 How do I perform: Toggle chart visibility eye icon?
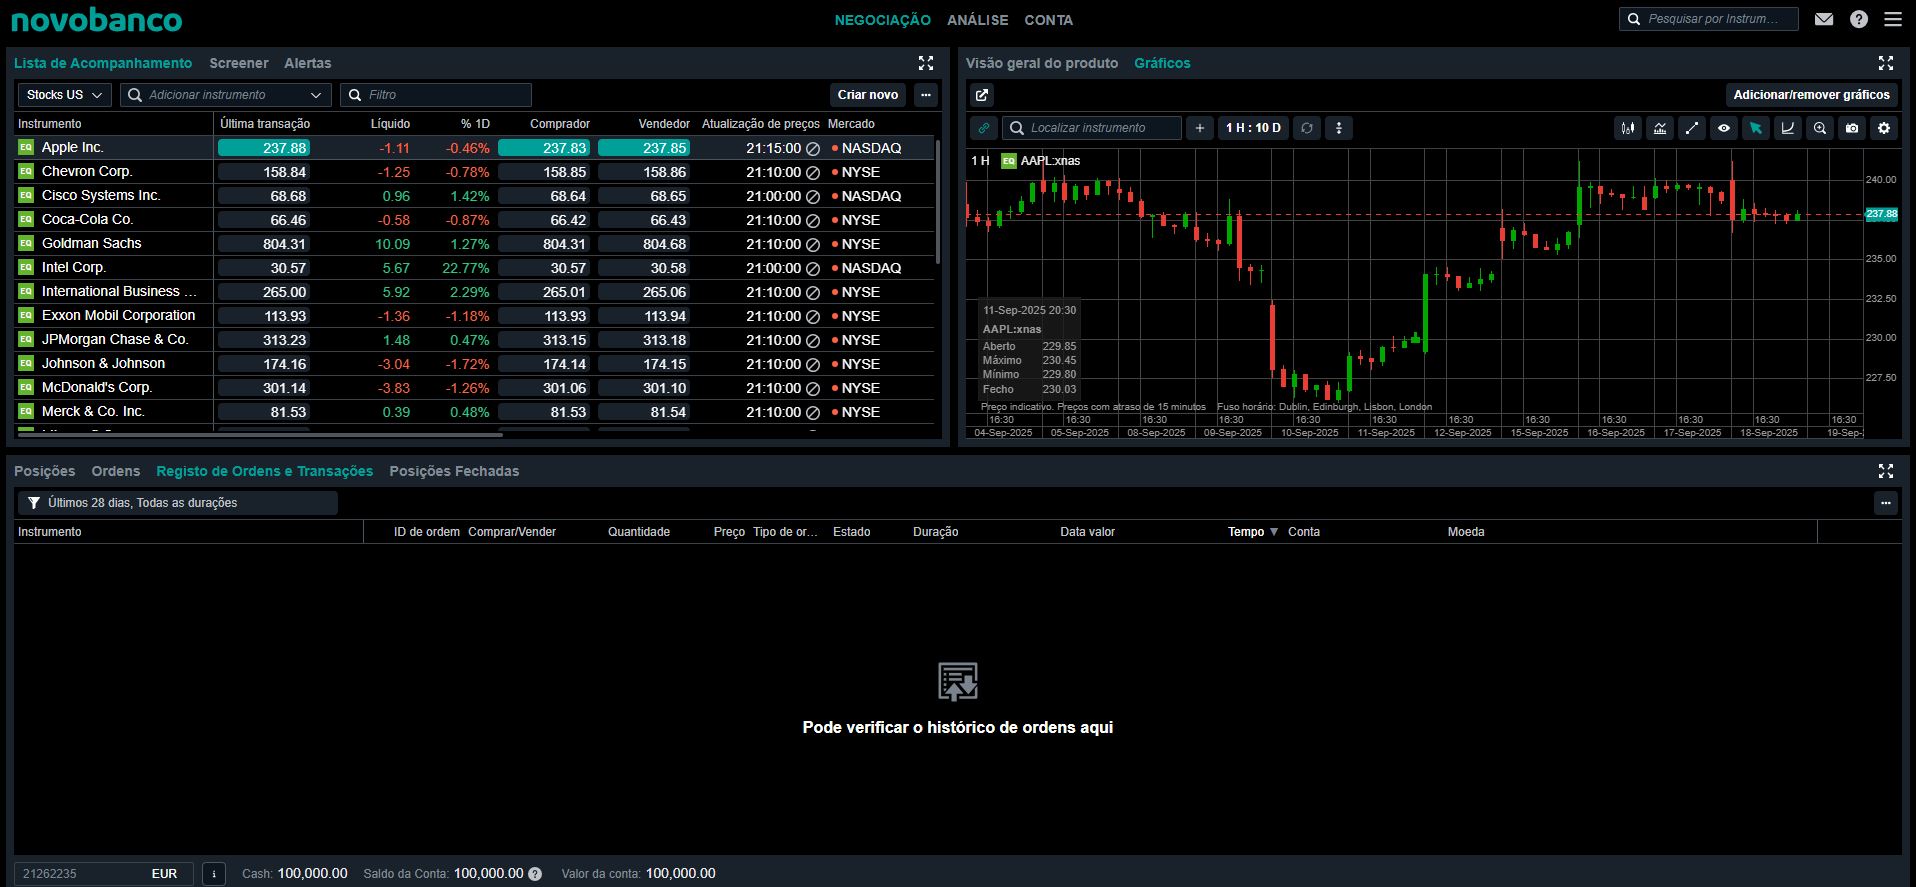pos(1724,128)
